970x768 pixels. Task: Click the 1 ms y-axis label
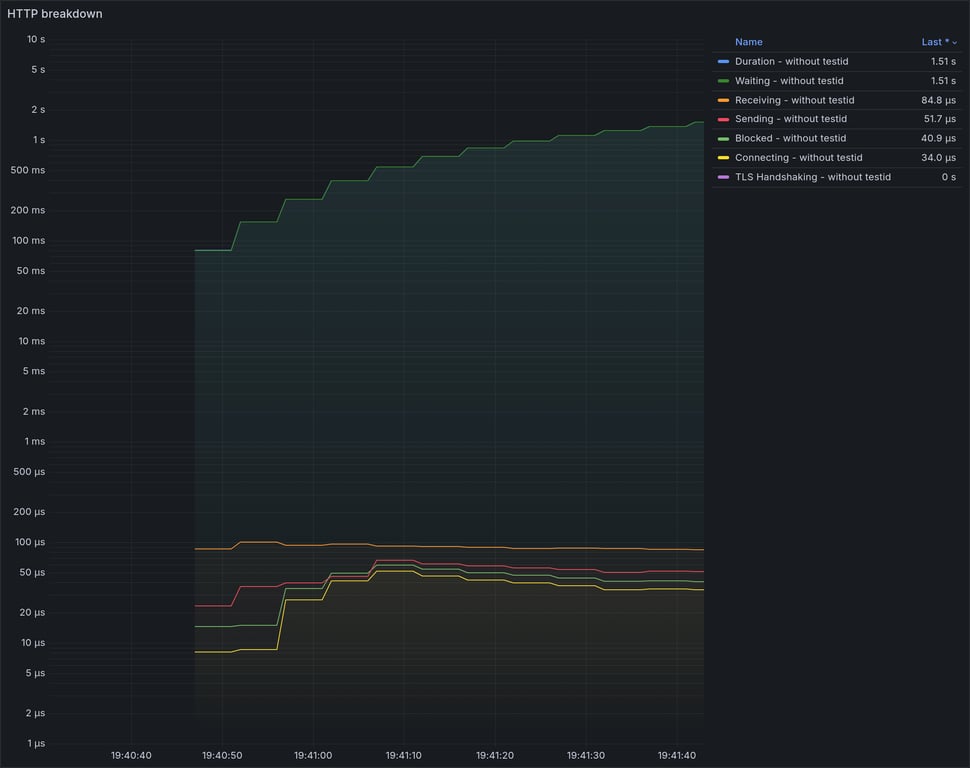pyautogui.click(x=35, y=441)
